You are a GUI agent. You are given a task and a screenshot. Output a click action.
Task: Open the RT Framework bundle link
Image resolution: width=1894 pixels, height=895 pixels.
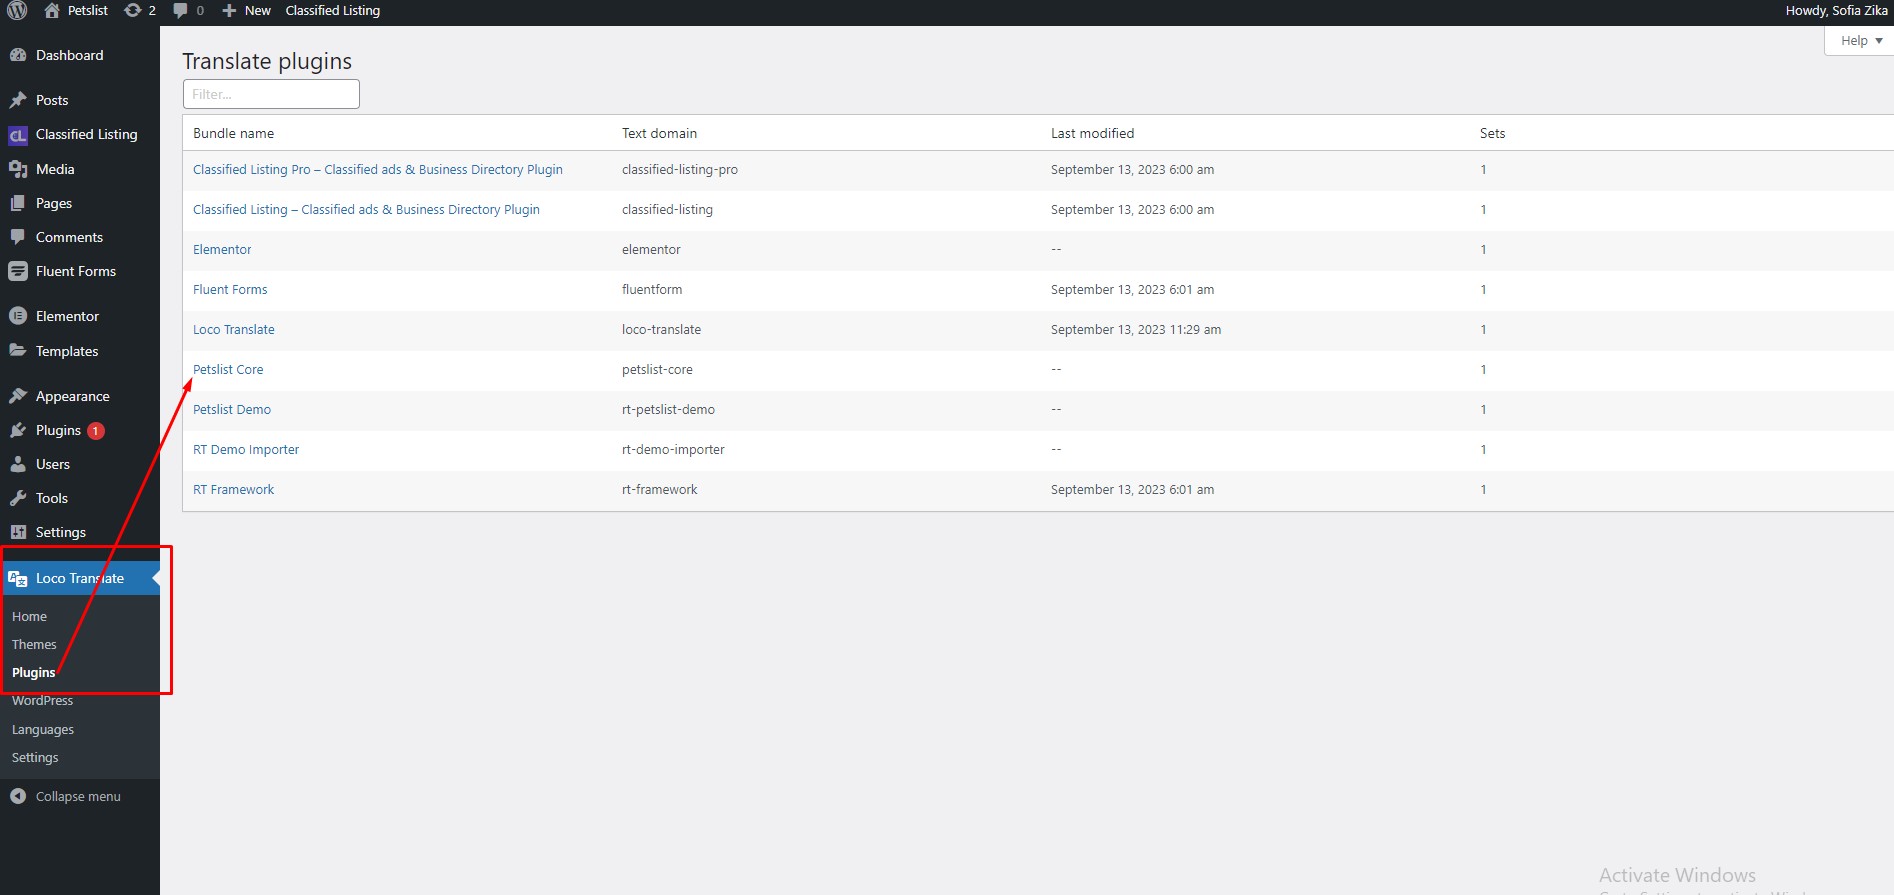[233, 489]
